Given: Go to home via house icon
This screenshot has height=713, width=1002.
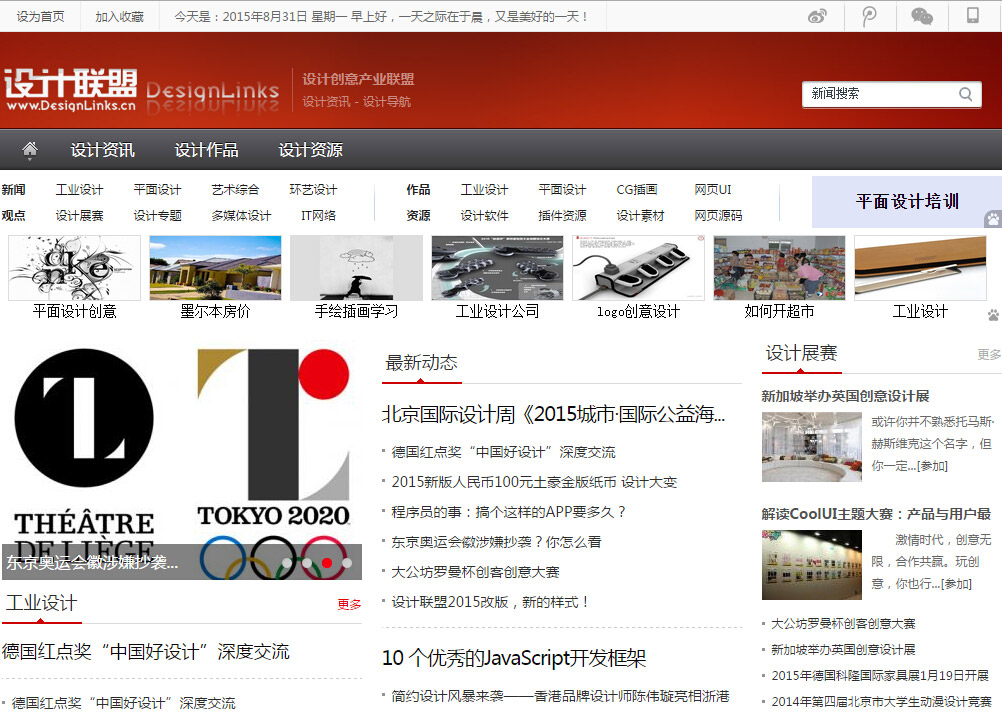Looking at the screenshot, I should click(29, 150).
